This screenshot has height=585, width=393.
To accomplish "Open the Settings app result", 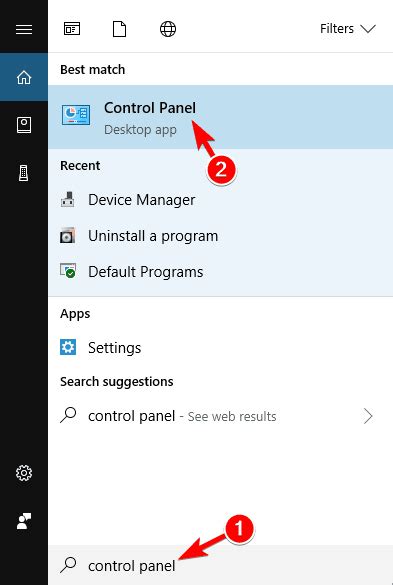I will (220, 348).
